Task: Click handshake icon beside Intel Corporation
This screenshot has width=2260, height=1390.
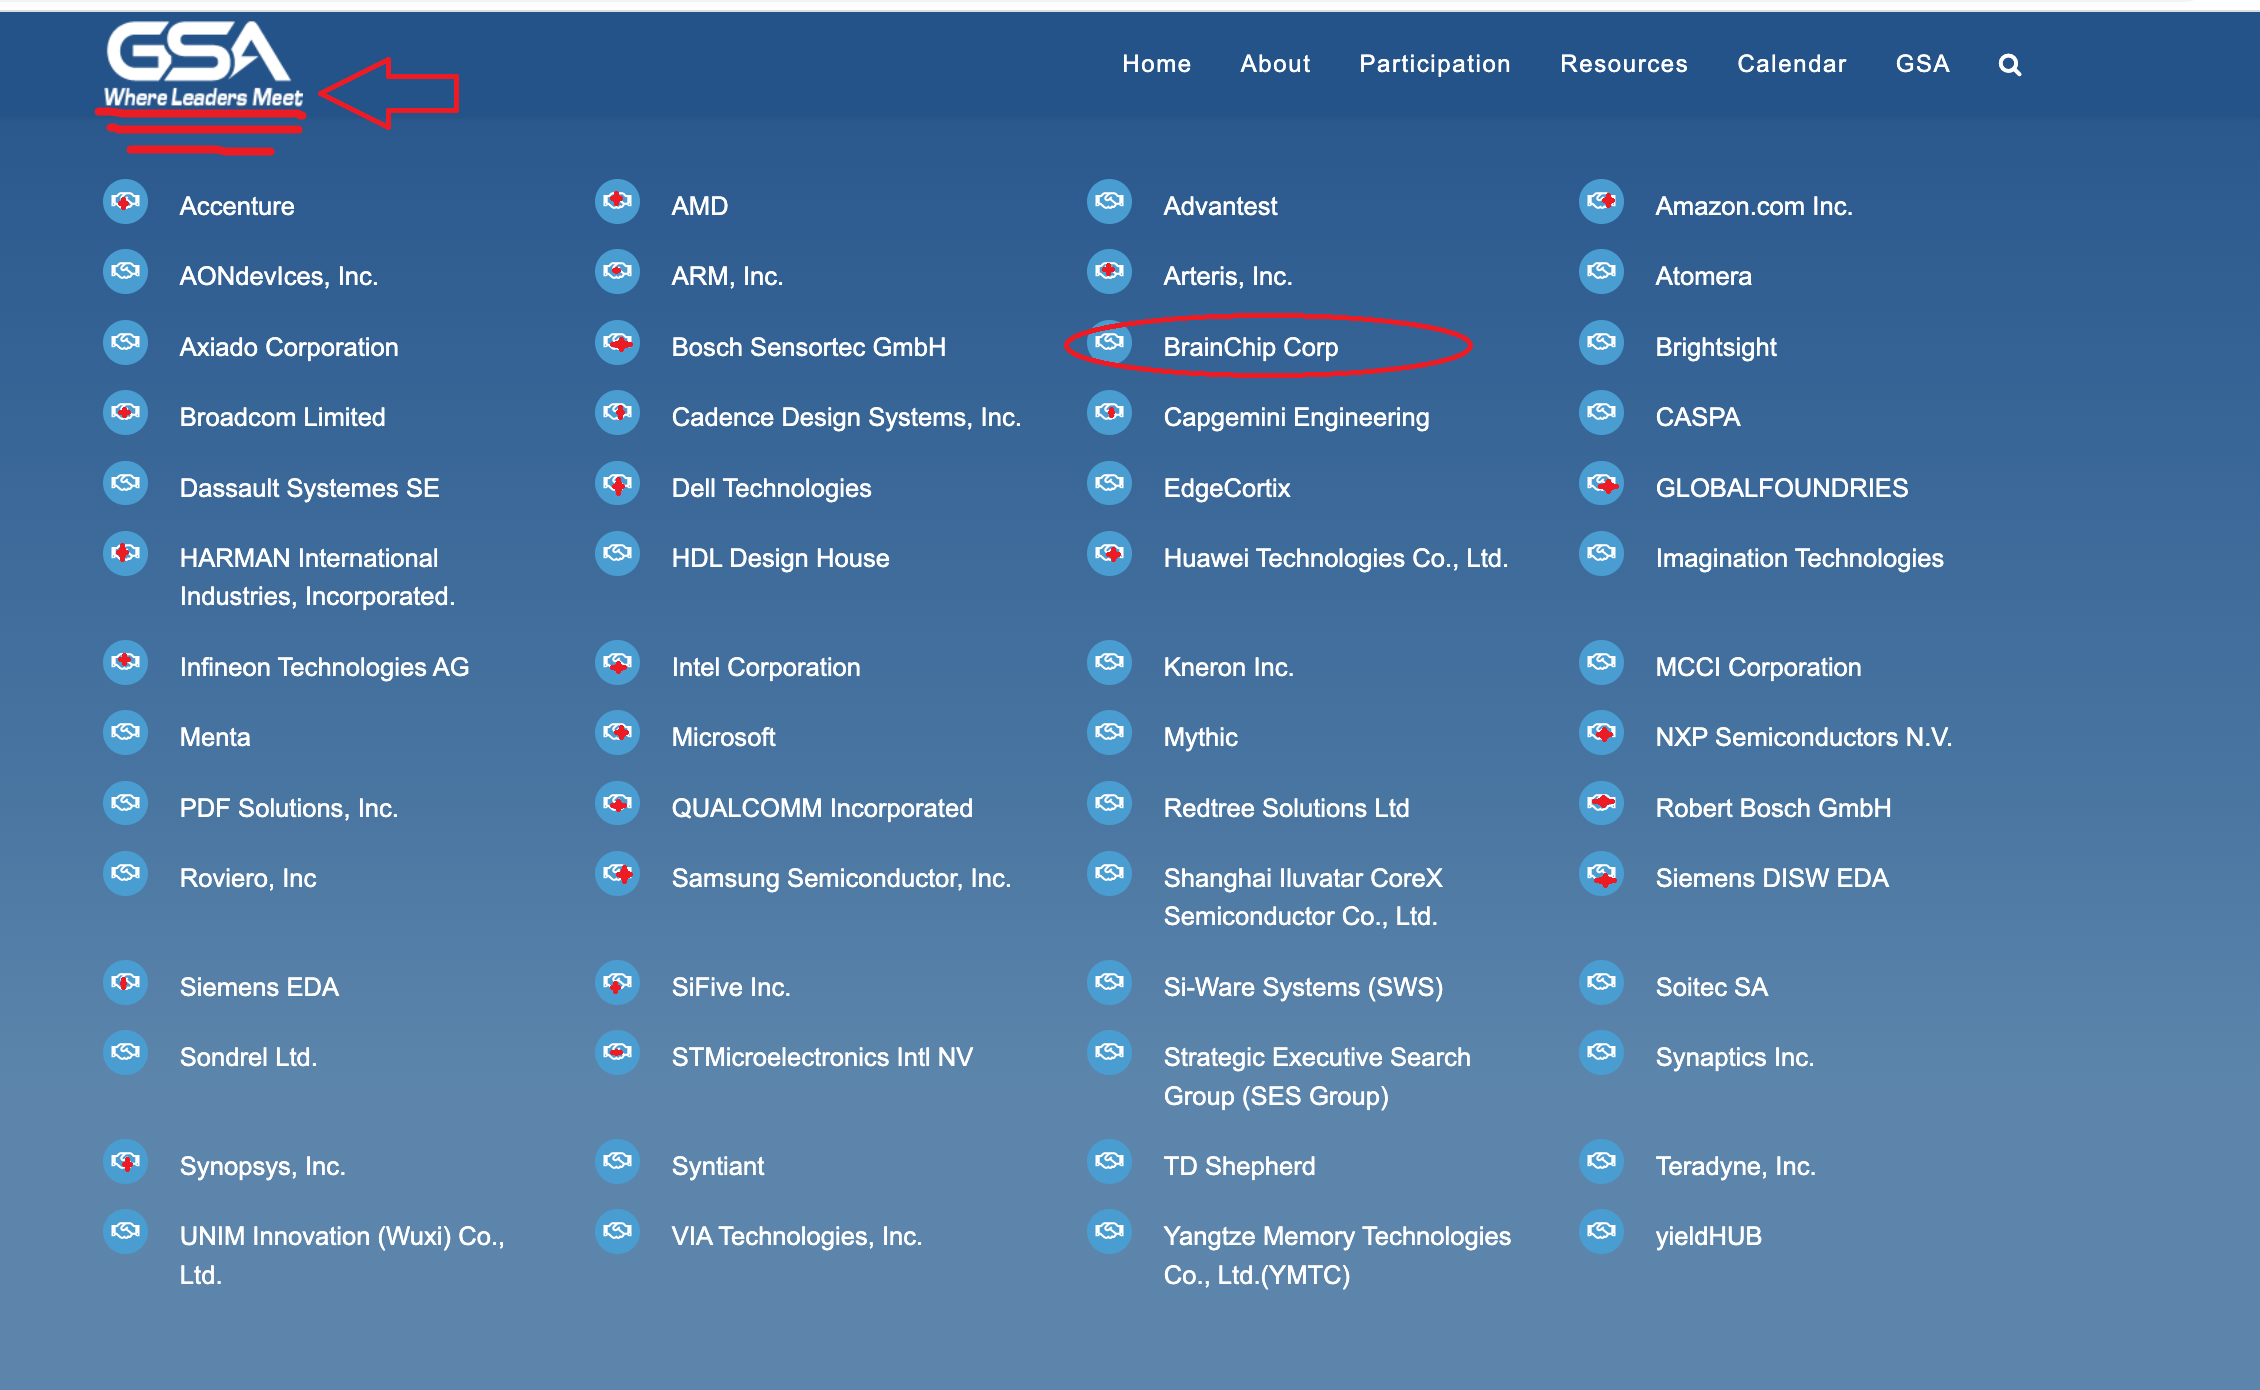Action: pos(618,663)
